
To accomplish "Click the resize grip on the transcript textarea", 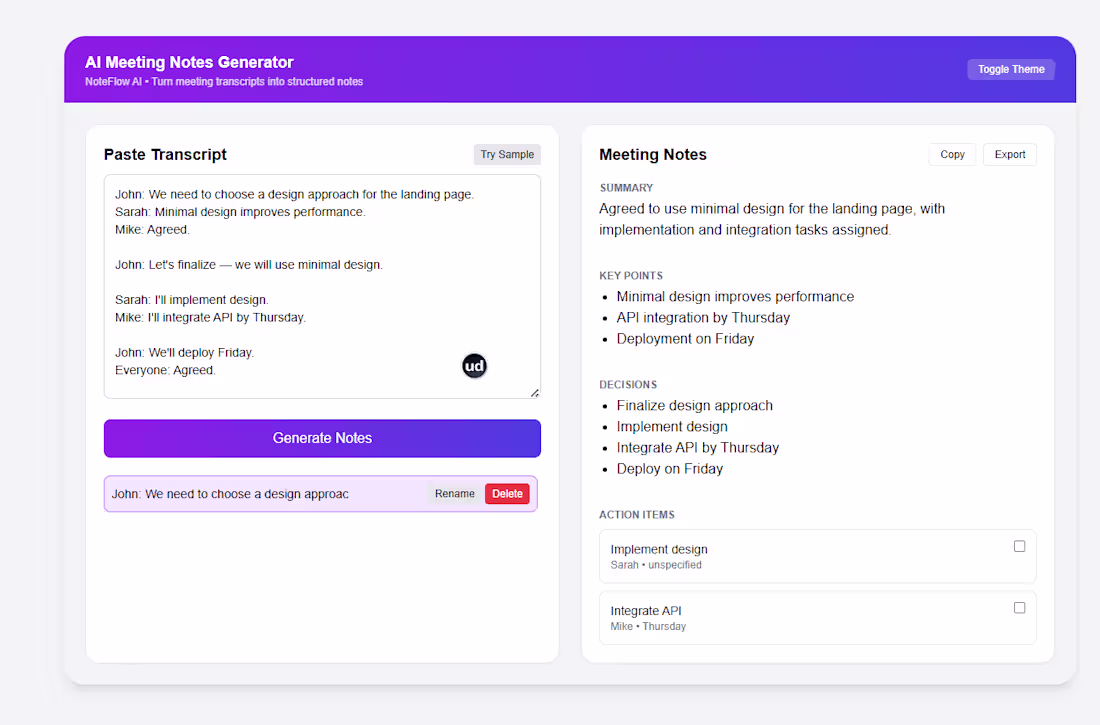I will tap(535, 391).
